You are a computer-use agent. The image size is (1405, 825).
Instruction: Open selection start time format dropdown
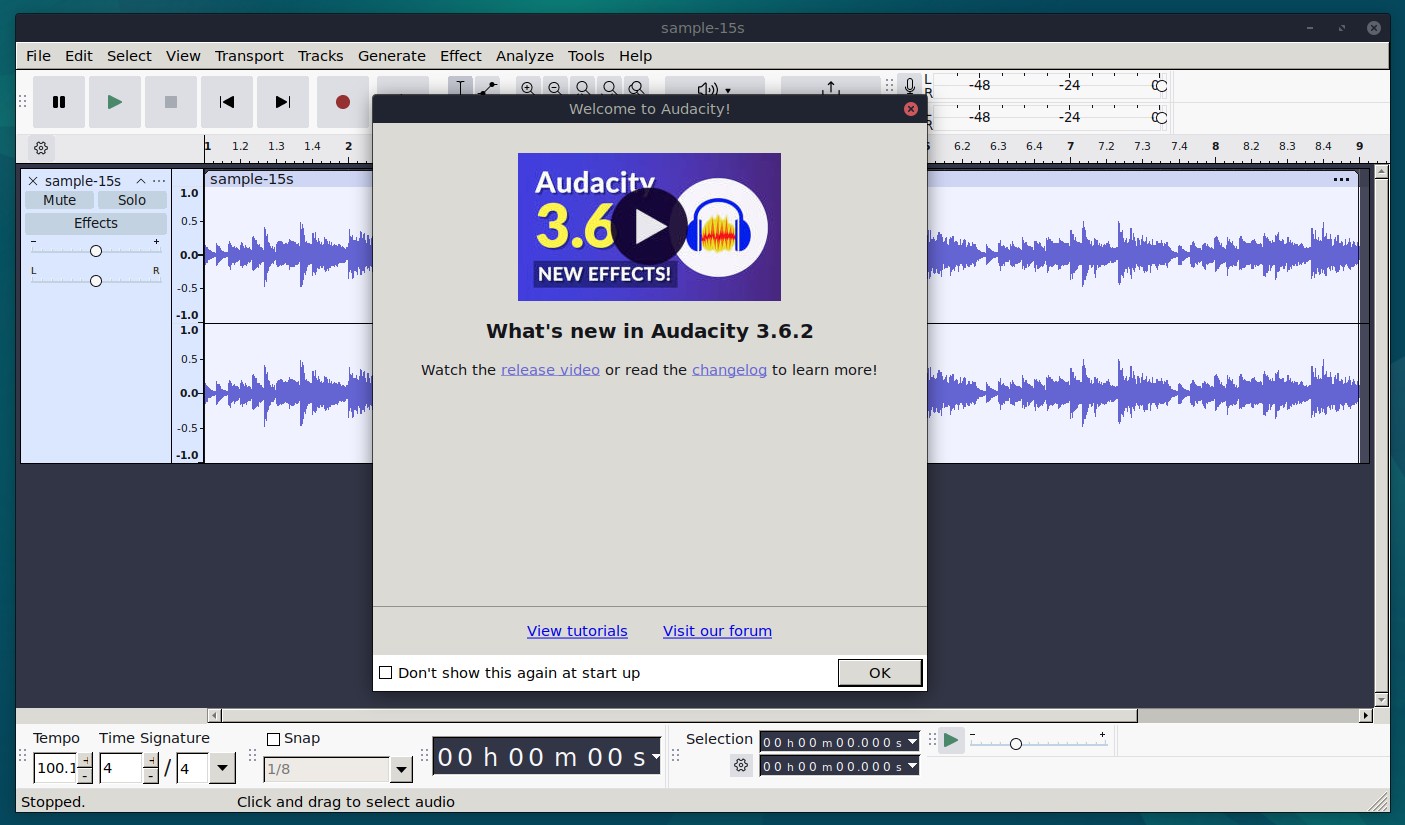[x=912, y=742]
